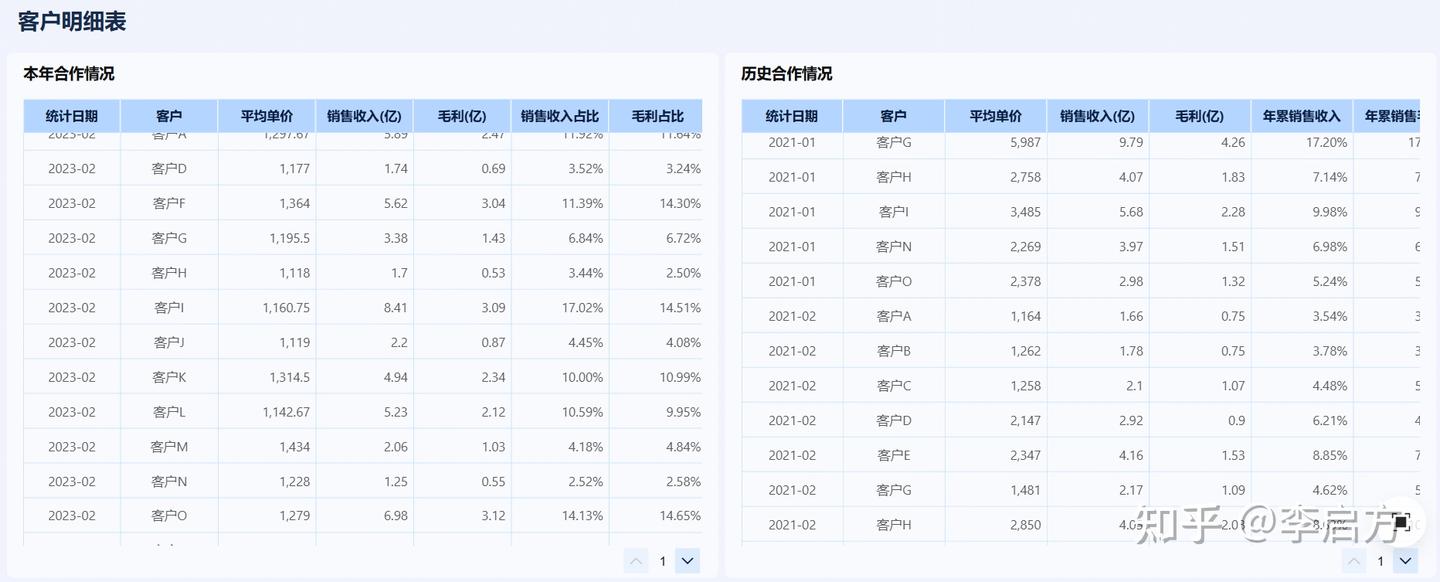Click the previous page chevron under 历史合作情况
Viewport: 1440px width, 582px height.
[x=1354, y=561]
